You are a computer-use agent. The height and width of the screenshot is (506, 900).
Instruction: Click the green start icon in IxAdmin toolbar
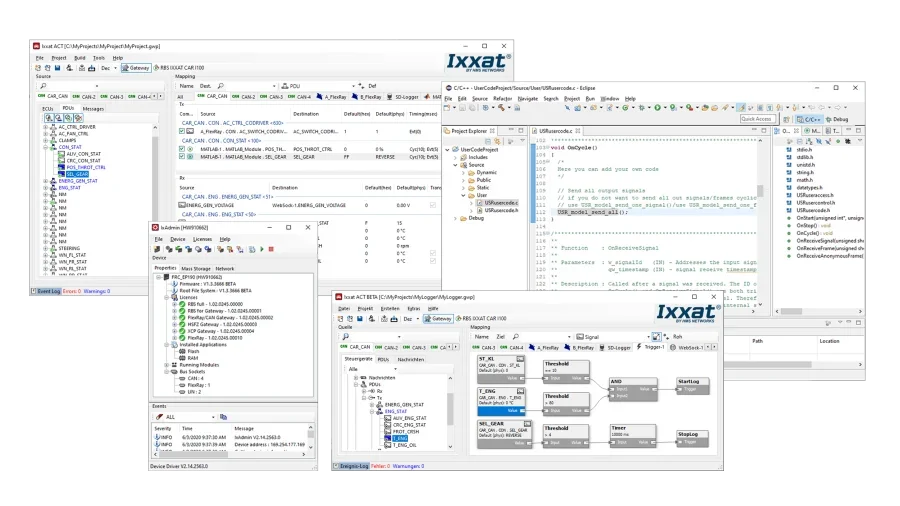pos(262,250)
